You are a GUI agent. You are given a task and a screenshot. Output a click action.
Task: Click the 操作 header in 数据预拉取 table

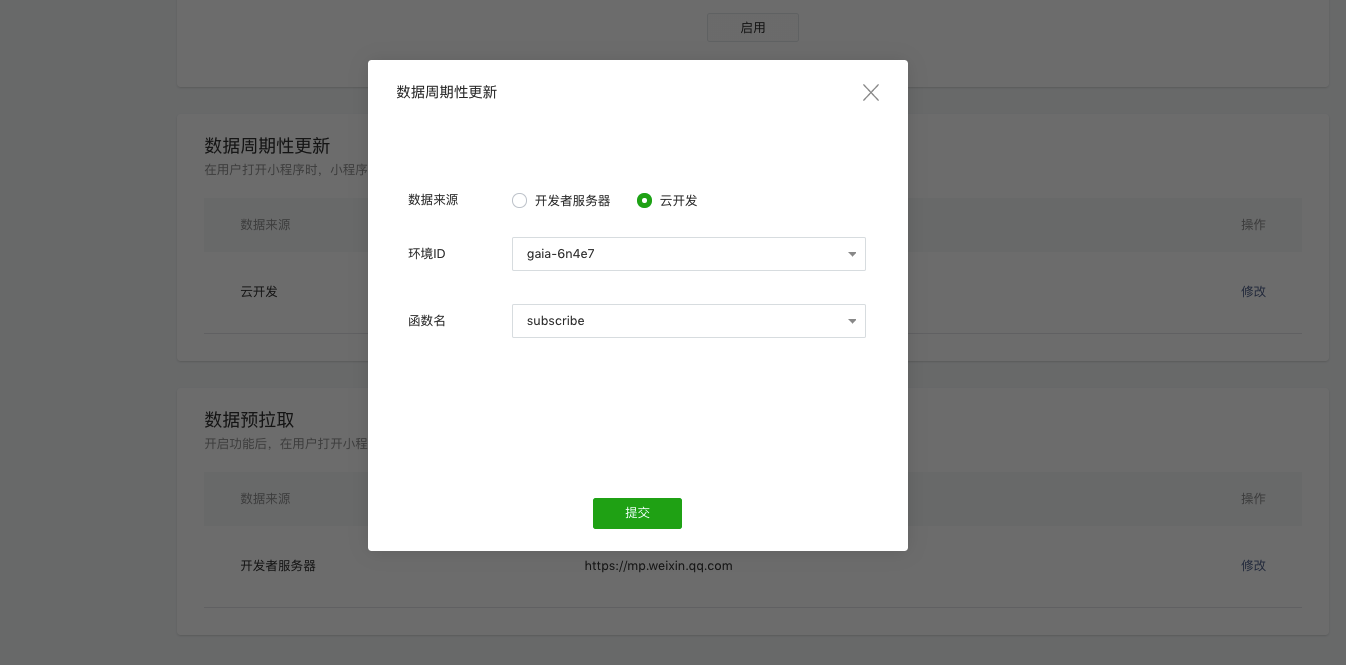[1253, 499]
